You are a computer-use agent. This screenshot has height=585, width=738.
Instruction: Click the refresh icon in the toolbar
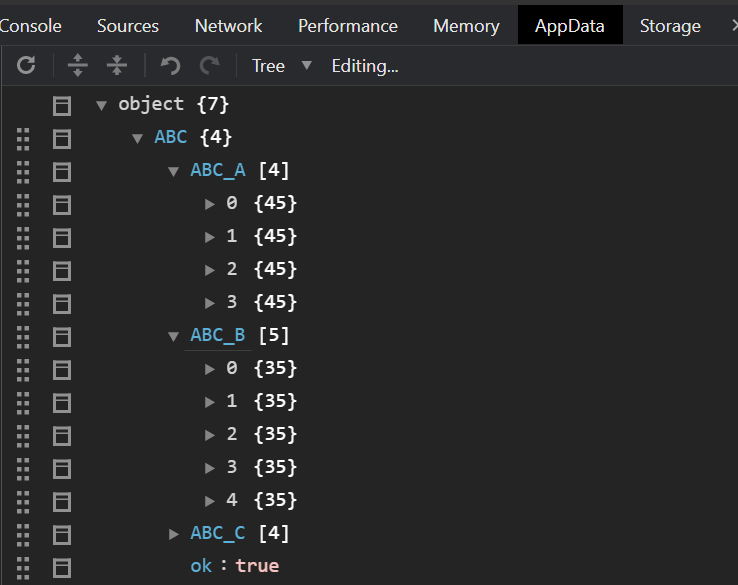tap(27, 66)
